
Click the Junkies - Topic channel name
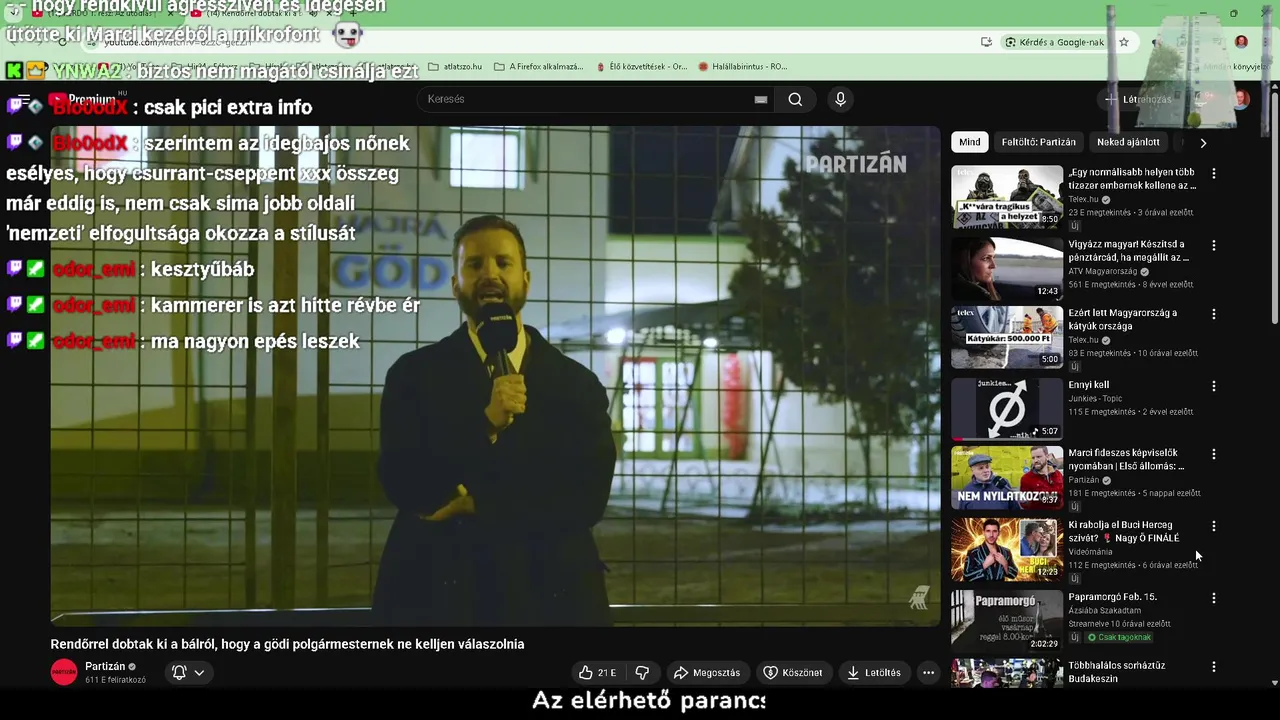(1097, 399)
